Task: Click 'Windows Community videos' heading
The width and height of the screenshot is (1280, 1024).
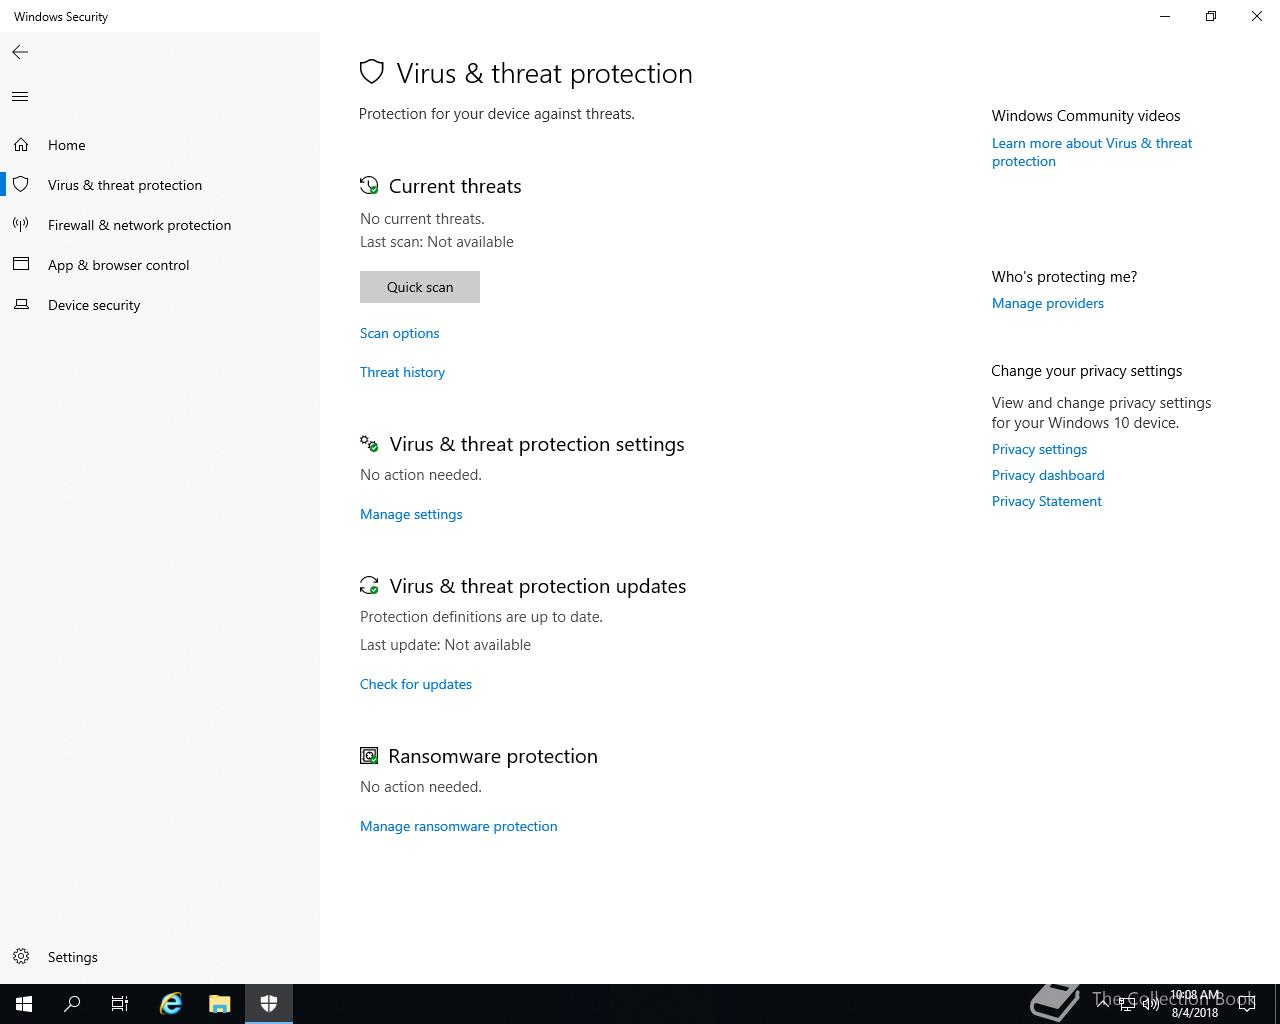Action: click(x=1086, y=116)
